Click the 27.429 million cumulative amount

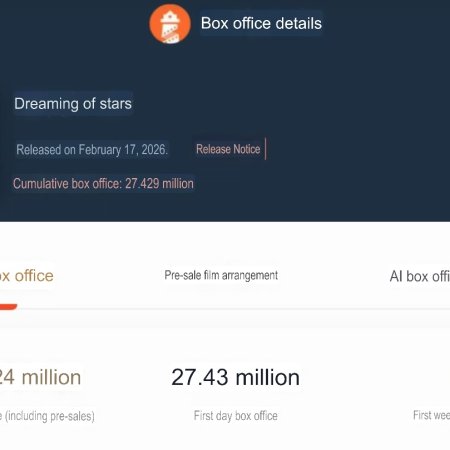159,184
